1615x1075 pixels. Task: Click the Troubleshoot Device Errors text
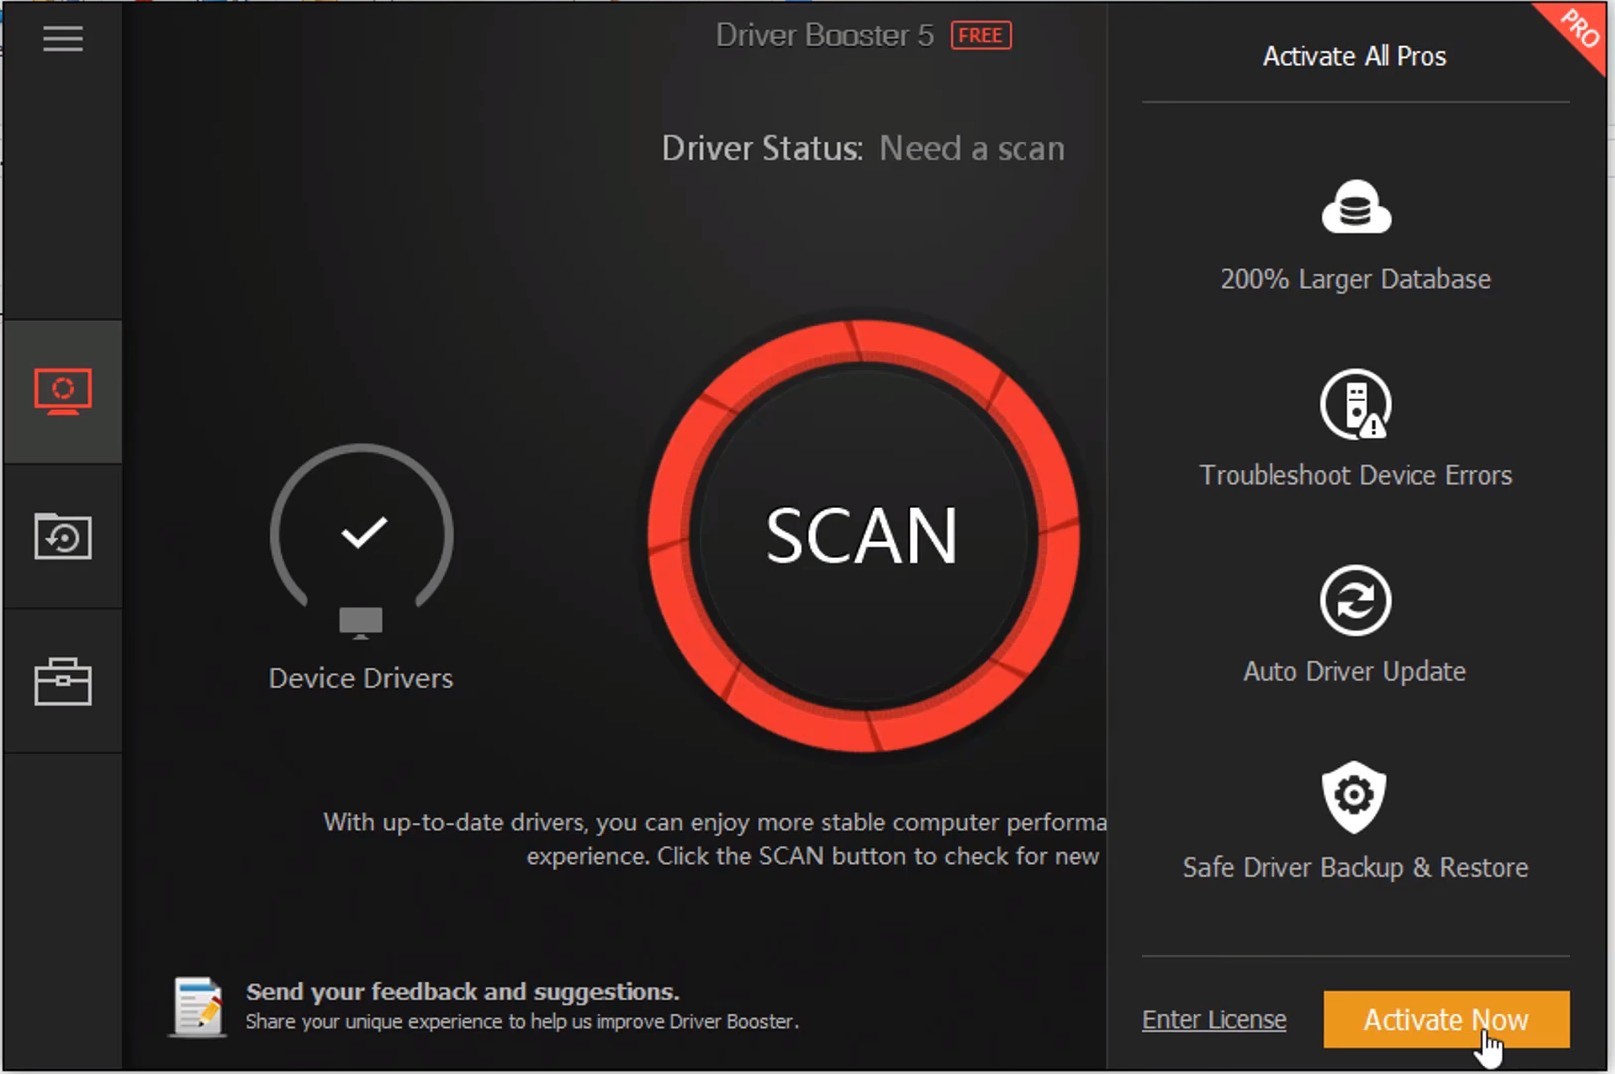click(x=1355, y=475)
